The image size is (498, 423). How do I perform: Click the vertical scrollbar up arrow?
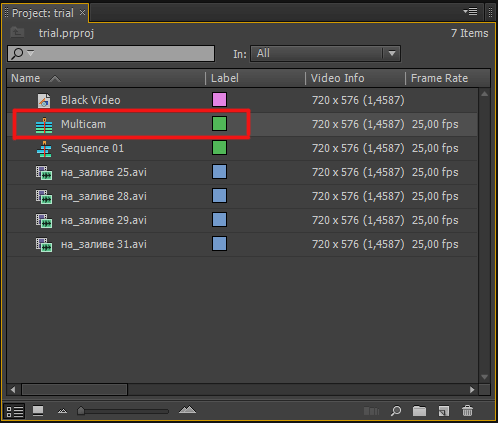coord(484,94)
